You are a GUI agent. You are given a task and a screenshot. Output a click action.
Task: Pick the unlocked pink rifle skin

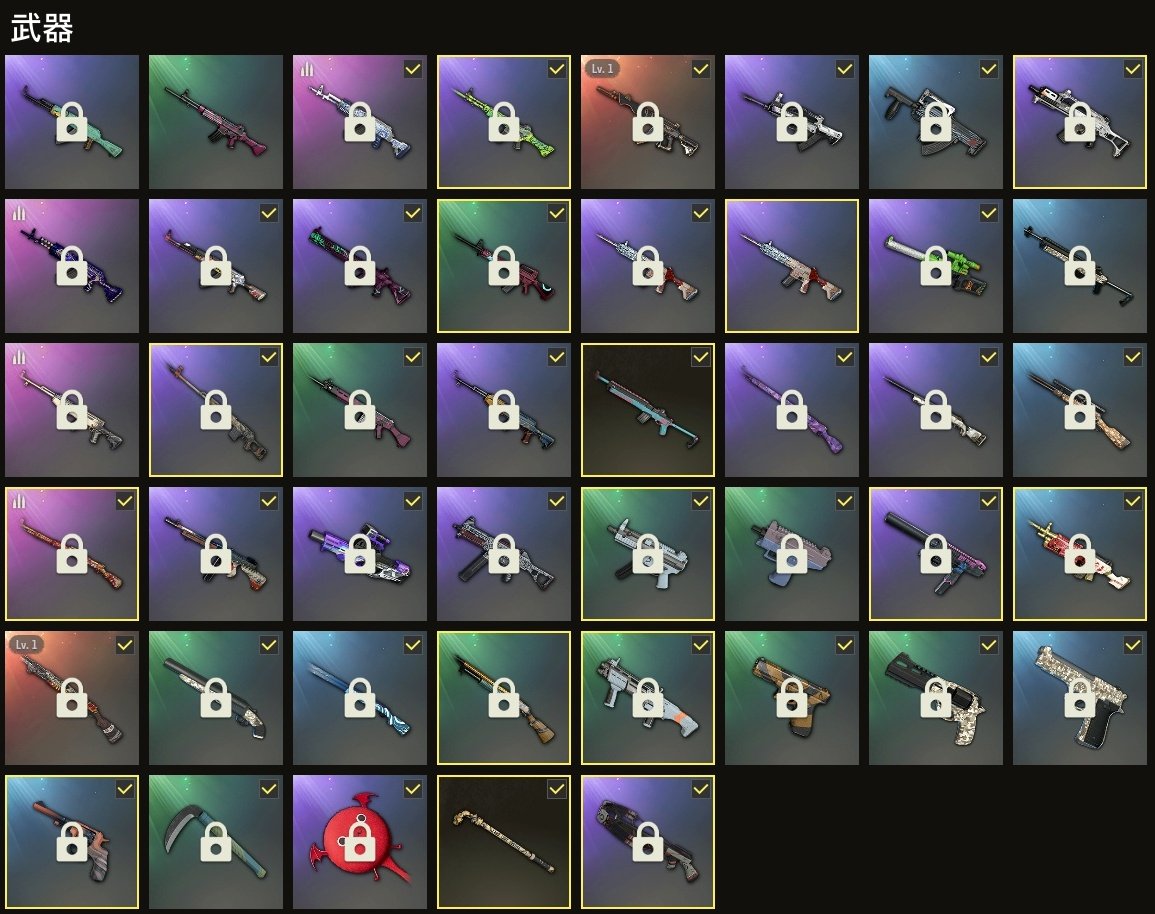tap(216, 122)
